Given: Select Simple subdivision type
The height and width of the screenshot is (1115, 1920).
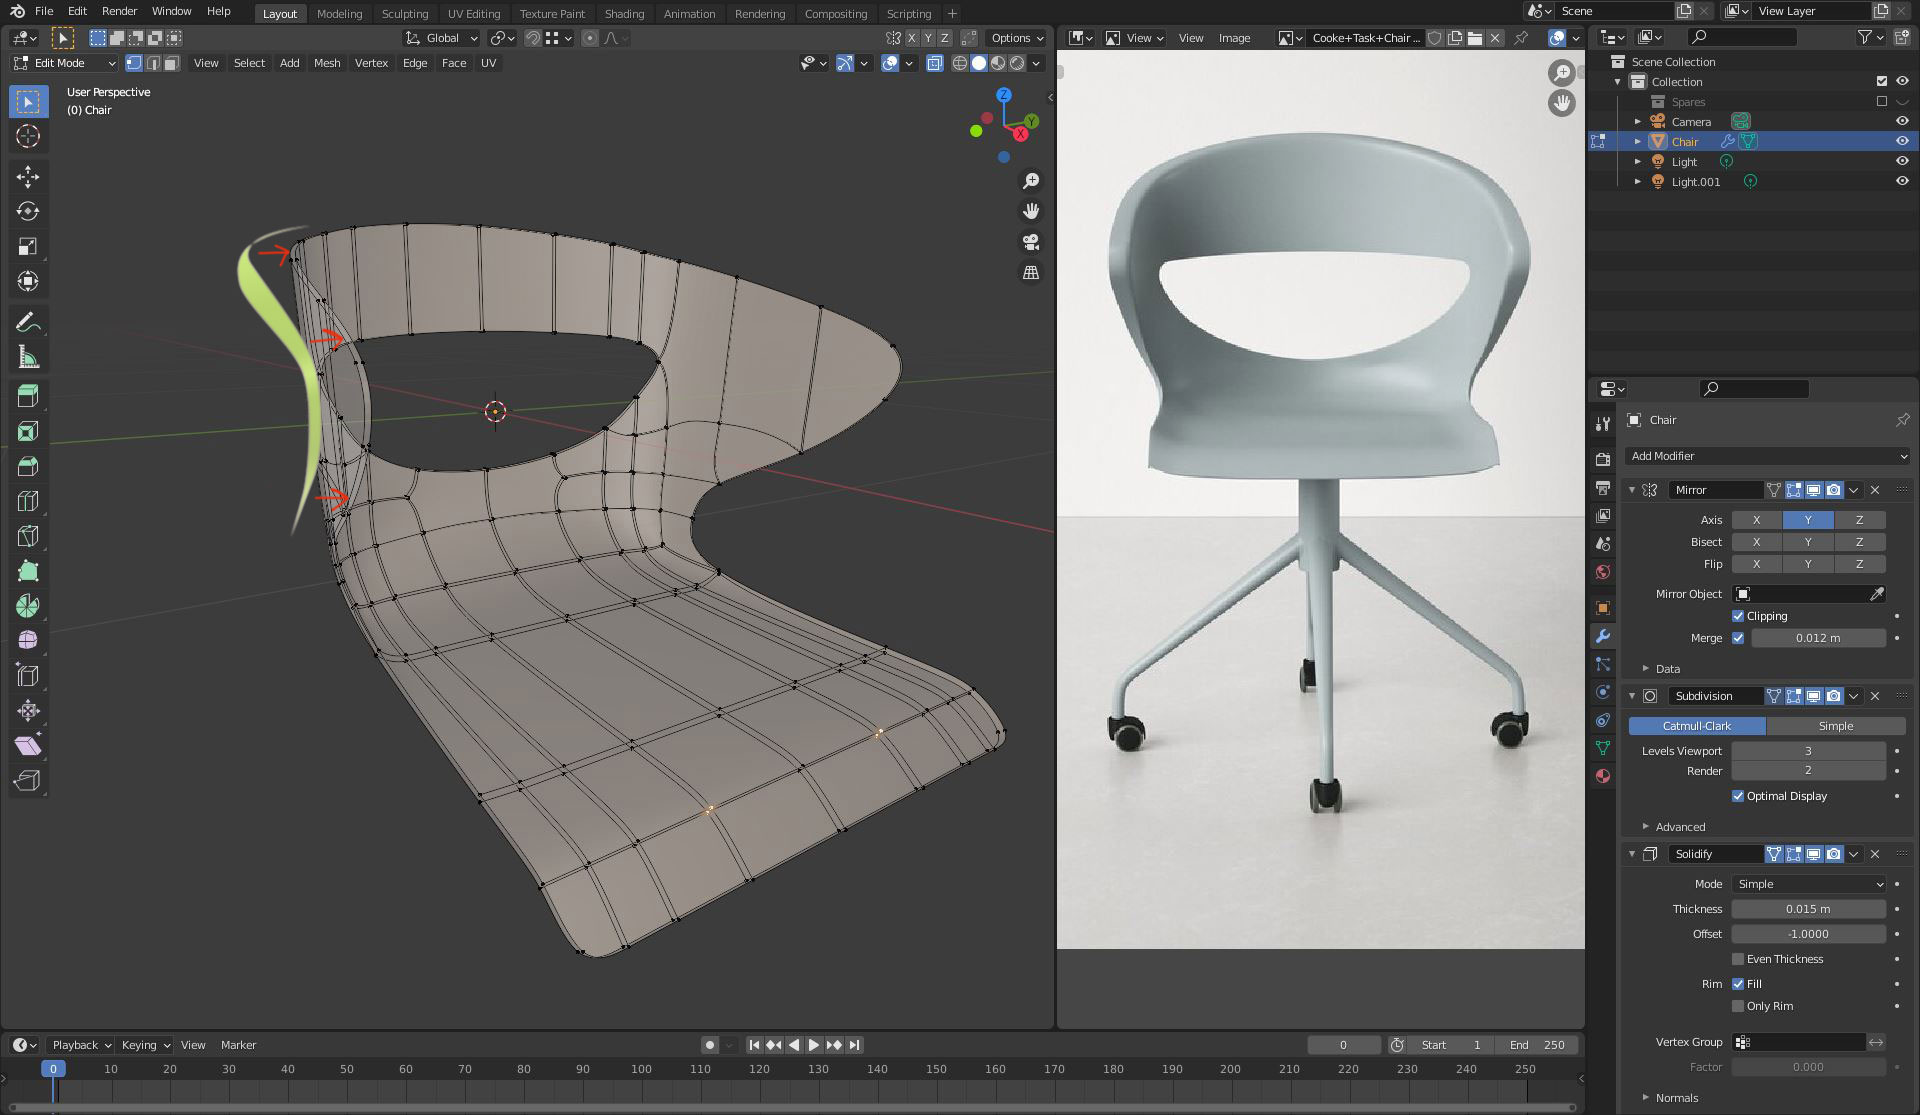Looking at the screenshot, I should coord(1836,726).
